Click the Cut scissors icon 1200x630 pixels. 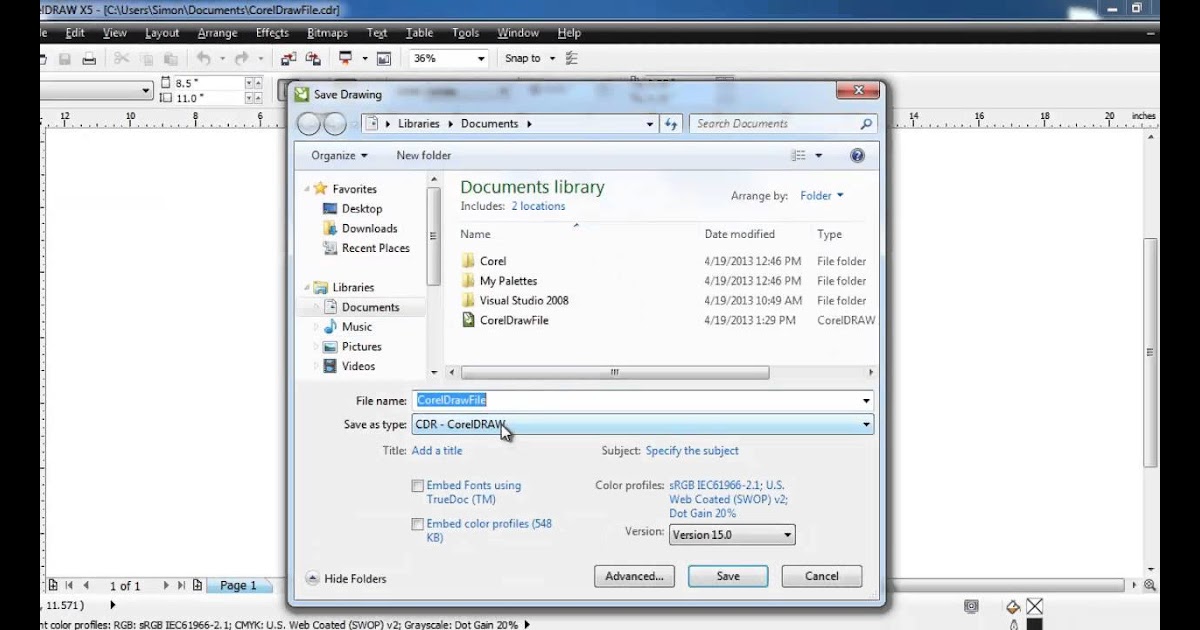pos(122,59)
